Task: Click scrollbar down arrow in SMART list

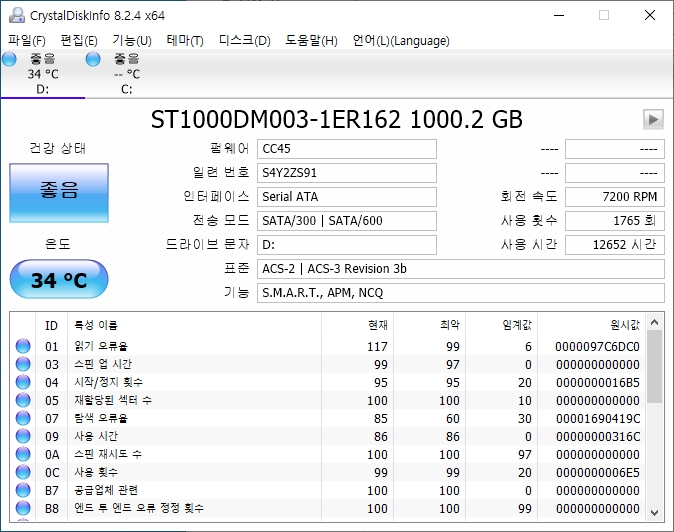Action: coord(655,513)
